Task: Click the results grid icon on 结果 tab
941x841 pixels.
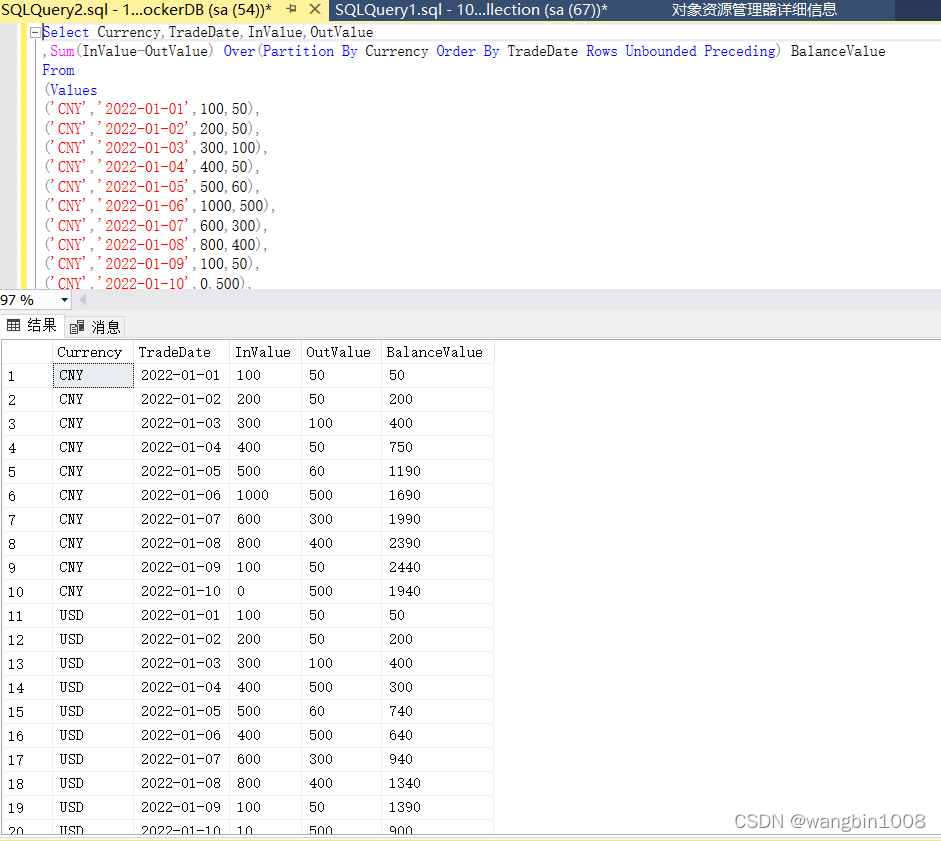Action: coord(13,325)
